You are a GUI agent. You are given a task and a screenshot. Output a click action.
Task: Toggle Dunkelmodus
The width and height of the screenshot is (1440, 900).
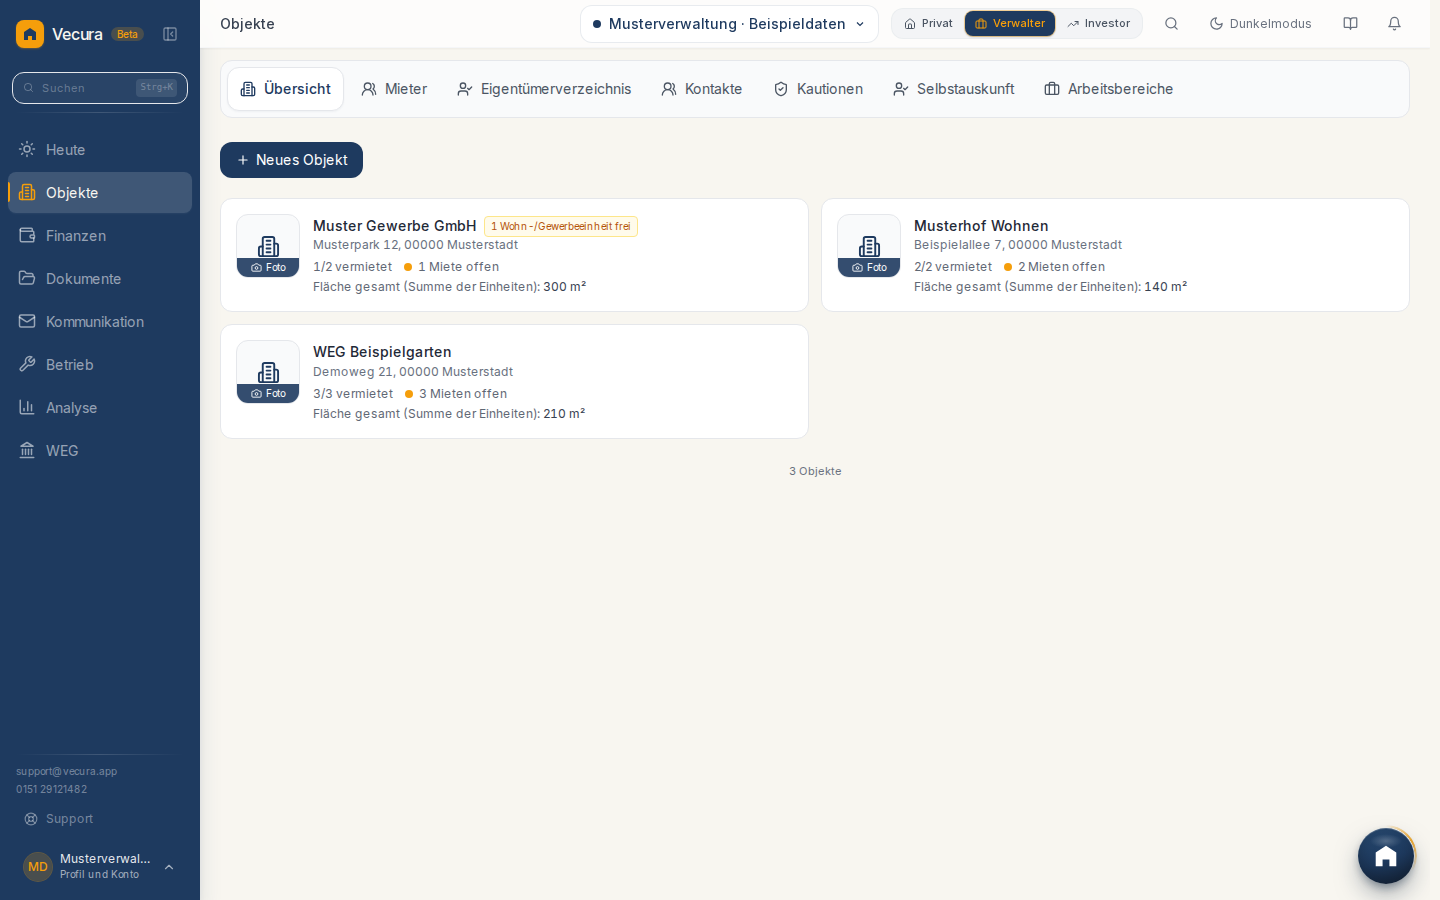tap(1260, 24)
